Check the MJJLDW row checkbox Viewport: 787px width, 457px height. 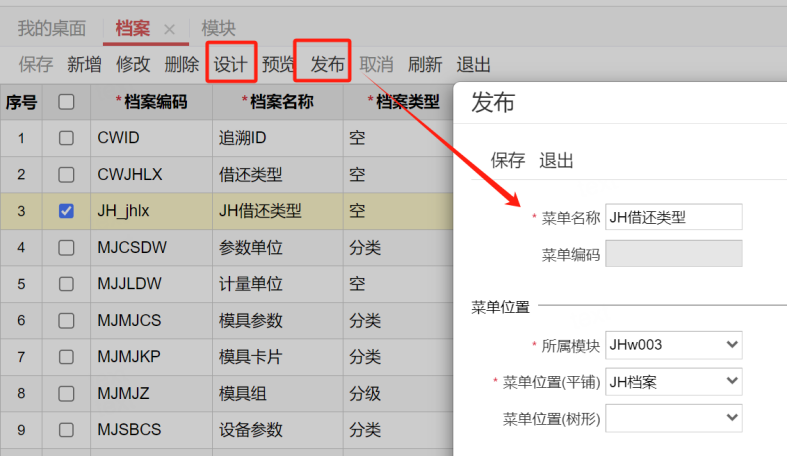[66, 284]
